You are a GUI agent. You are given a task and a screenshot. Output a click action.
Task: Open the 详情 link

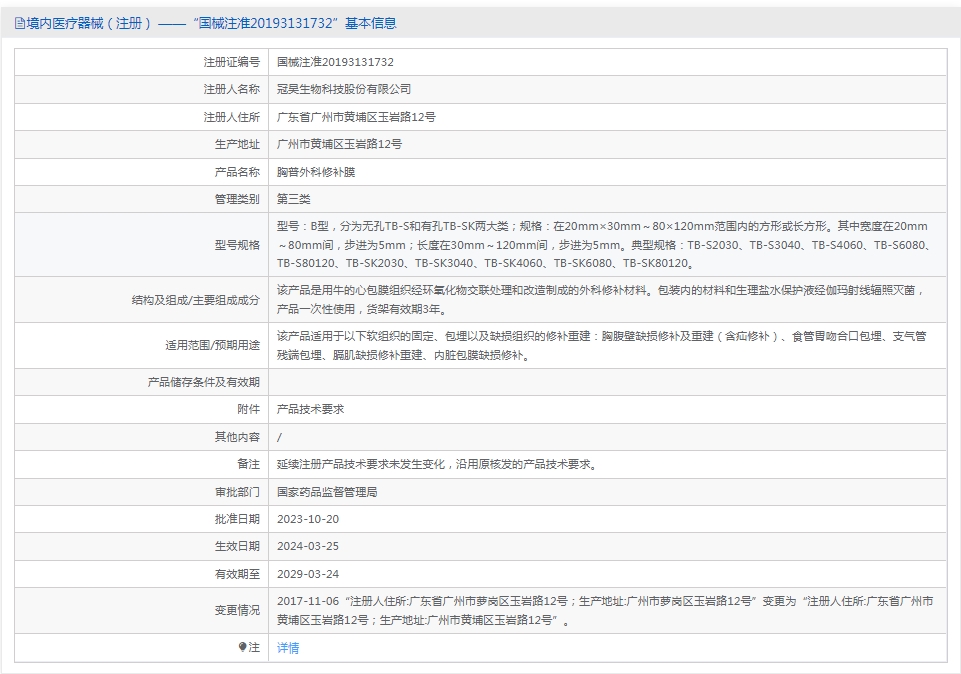coord(288,648)
